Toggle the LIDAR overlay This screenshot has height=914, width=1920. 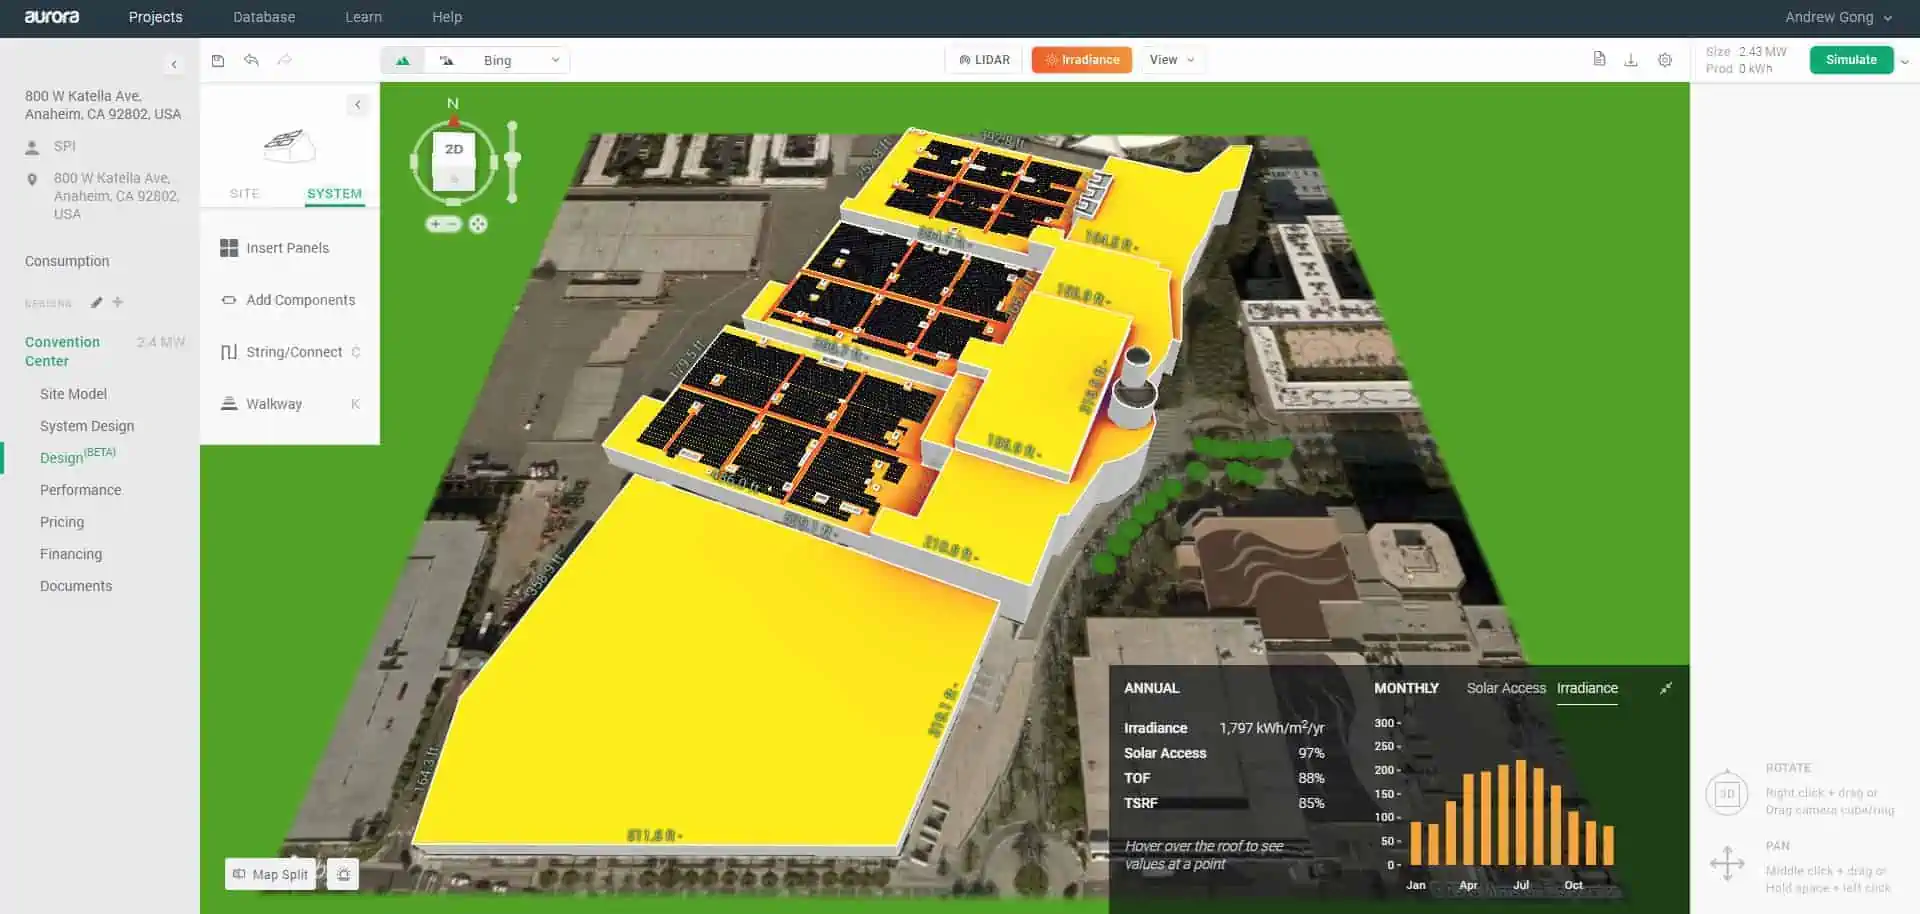pos(984,60)
